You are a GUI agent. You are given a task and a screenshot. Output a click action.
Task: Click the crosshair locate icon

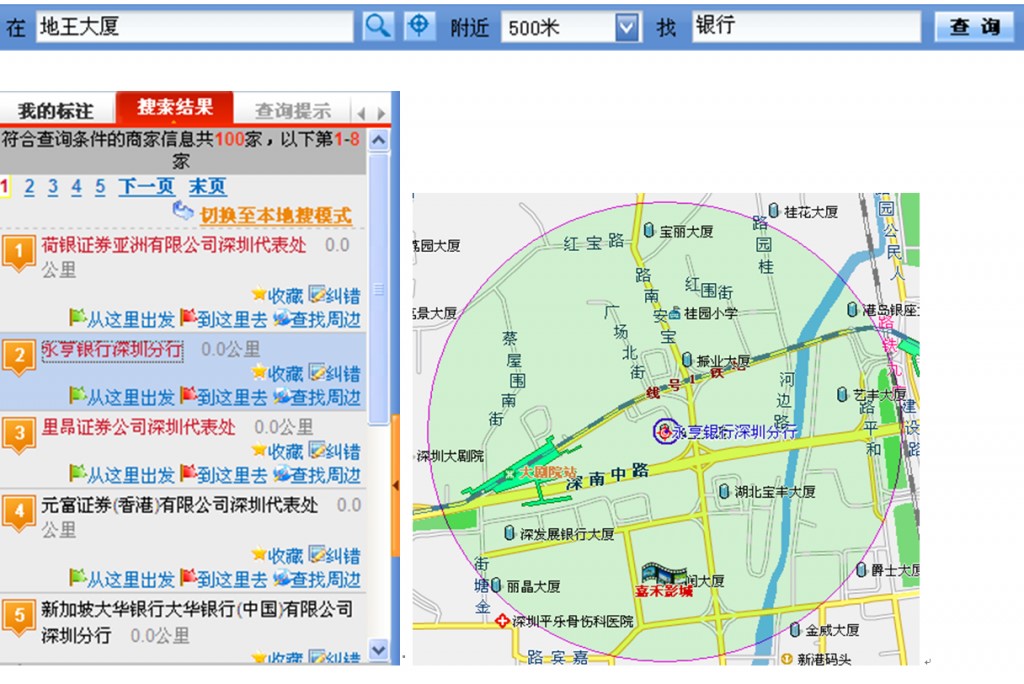point(420,26)
